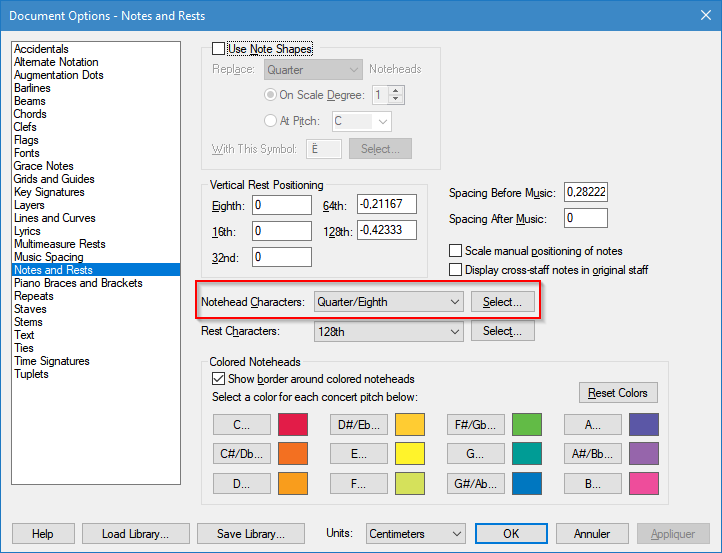This screenshot has height=553, width=722.
Task: Enable the Use Note Shapes checkbox
Action: click(x=219, y=49)
